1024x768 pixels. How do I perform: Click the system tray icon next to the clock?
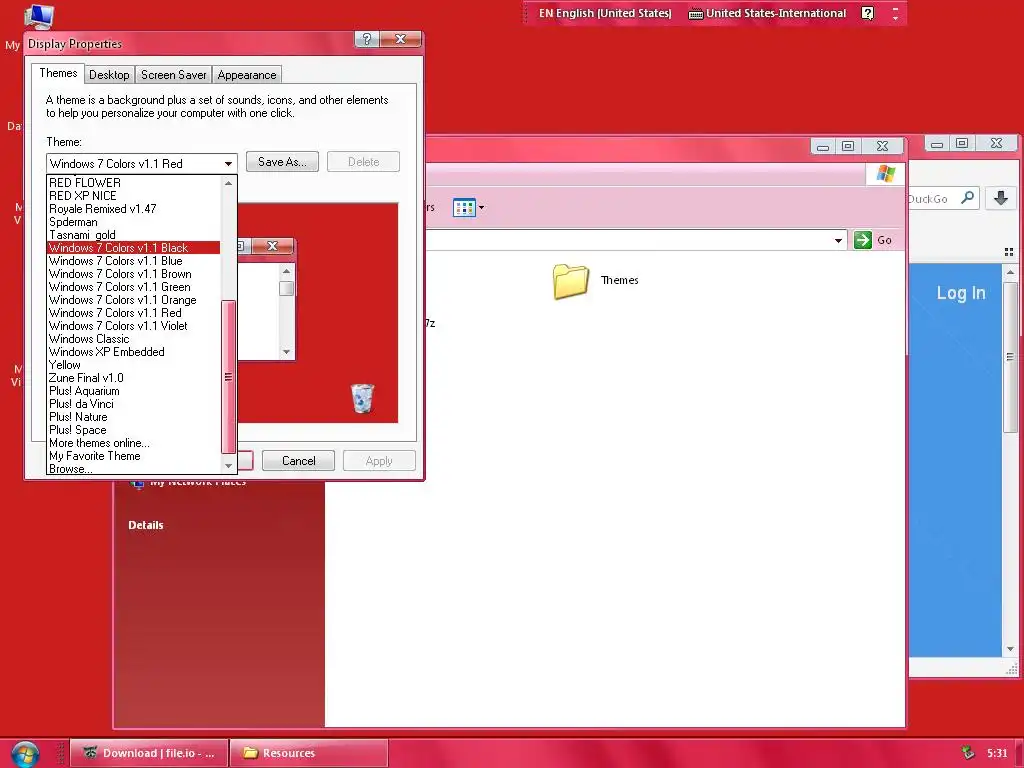click(x=968, y=753)
